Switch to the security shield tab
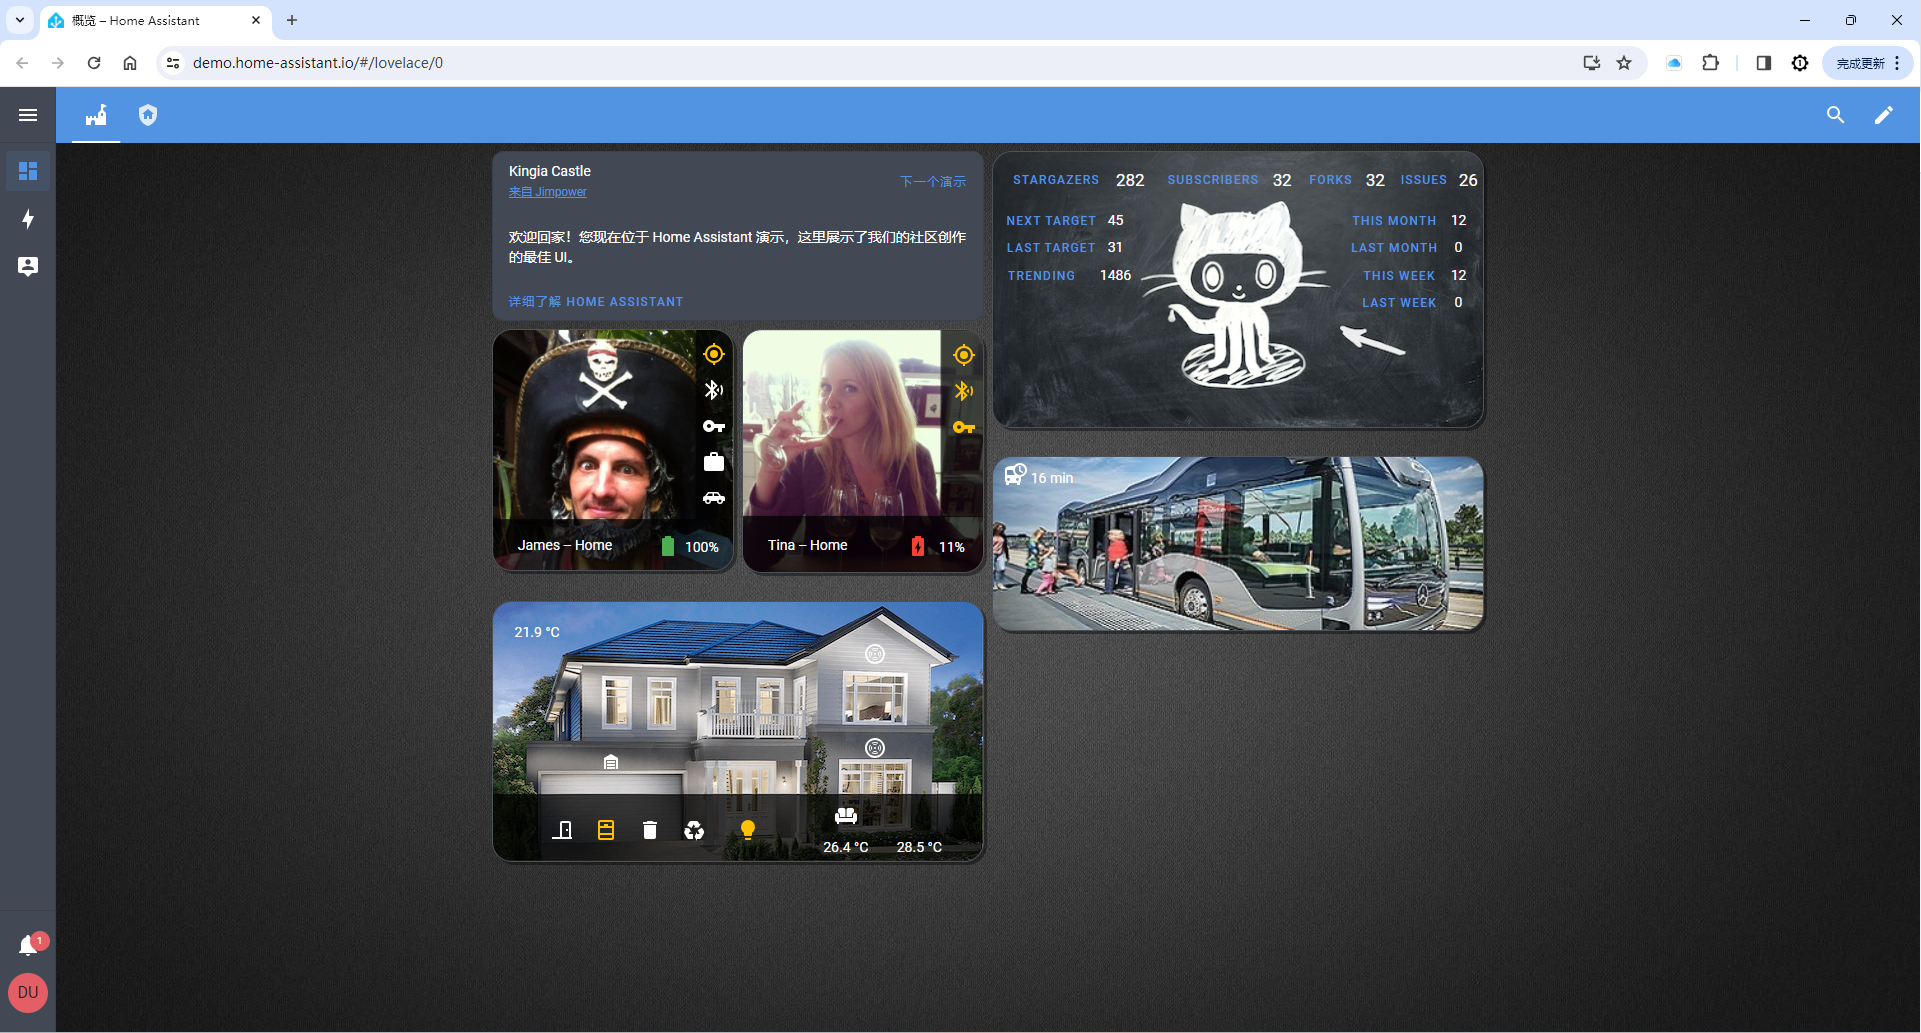Viewport: 1921px width, 1033px height. pos(148,115)
